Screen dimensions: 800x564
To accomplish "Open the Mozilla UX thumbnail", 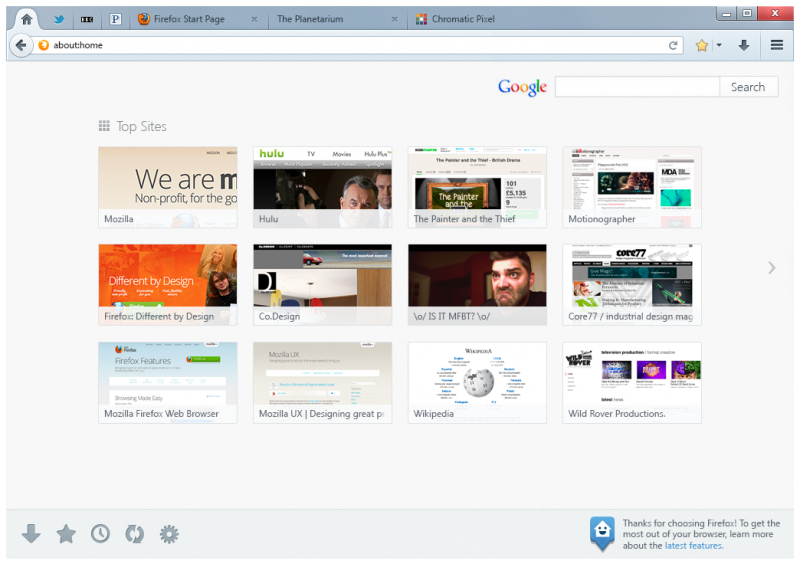I will [x=322, y=383].
